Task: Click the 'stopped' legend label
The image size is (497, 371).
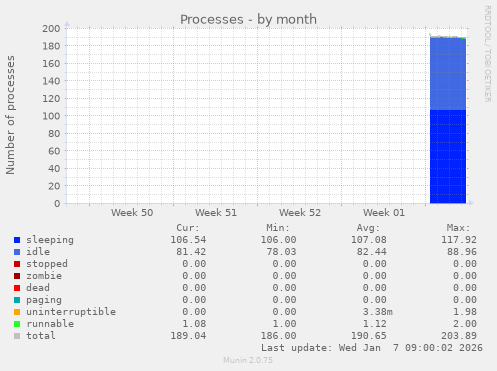Action: [x=47, y=264]
